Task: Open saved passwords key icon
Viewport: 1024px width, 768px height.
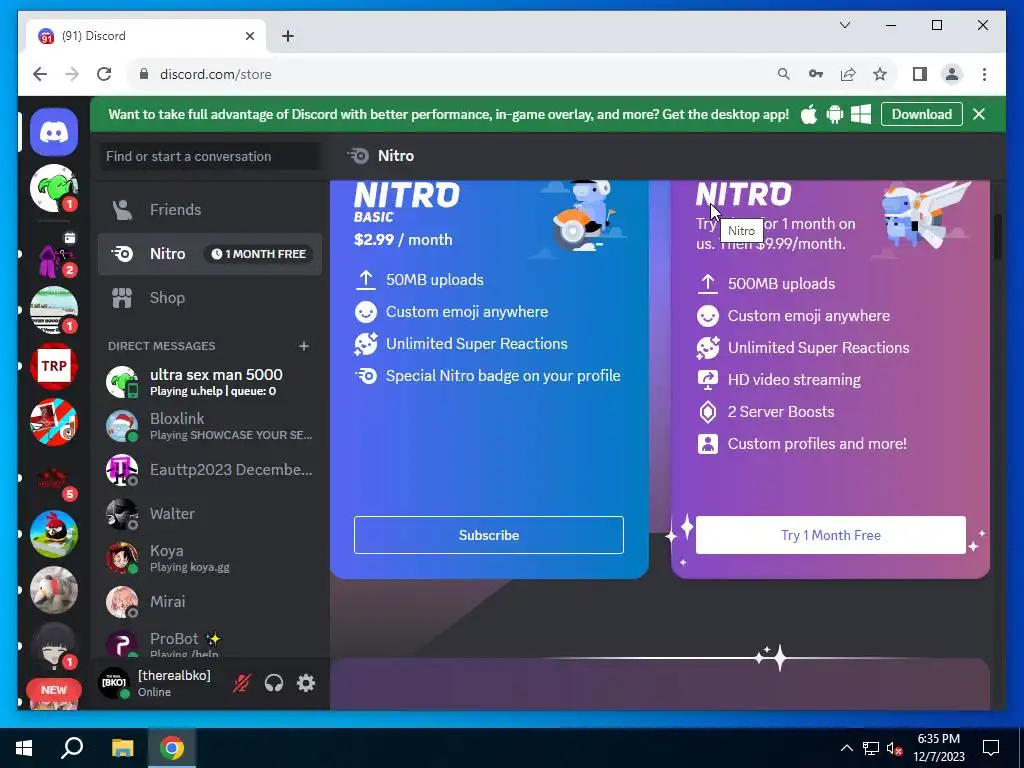Action: click(x=816, y=74)
